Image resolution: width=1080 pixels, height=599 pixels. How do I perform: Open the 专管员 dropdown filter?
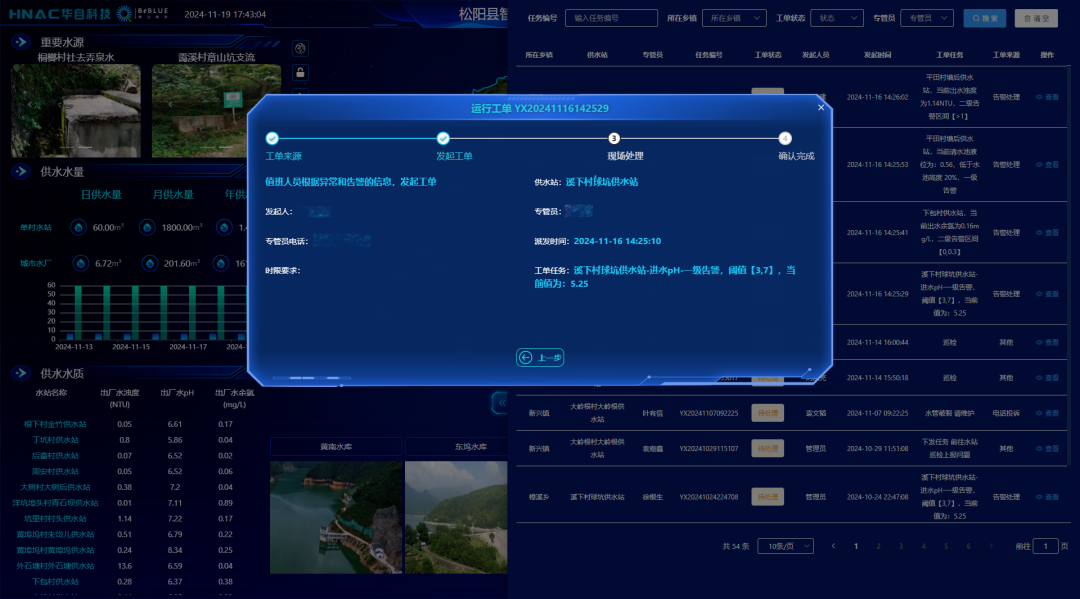[x=926, y=18]
